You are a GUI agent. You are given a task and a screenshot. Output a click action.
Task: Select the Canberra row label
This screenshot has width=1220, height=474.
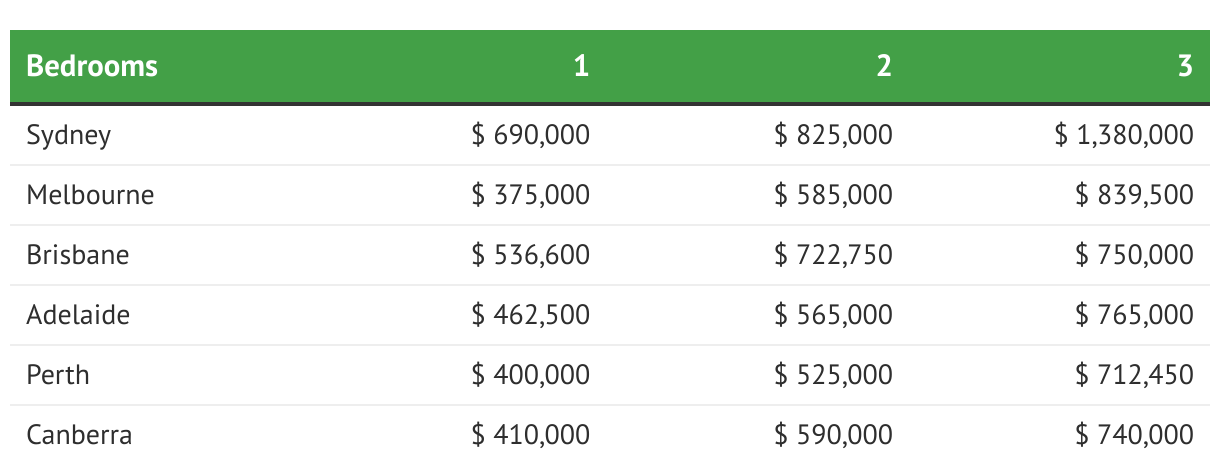click(79, 435)
